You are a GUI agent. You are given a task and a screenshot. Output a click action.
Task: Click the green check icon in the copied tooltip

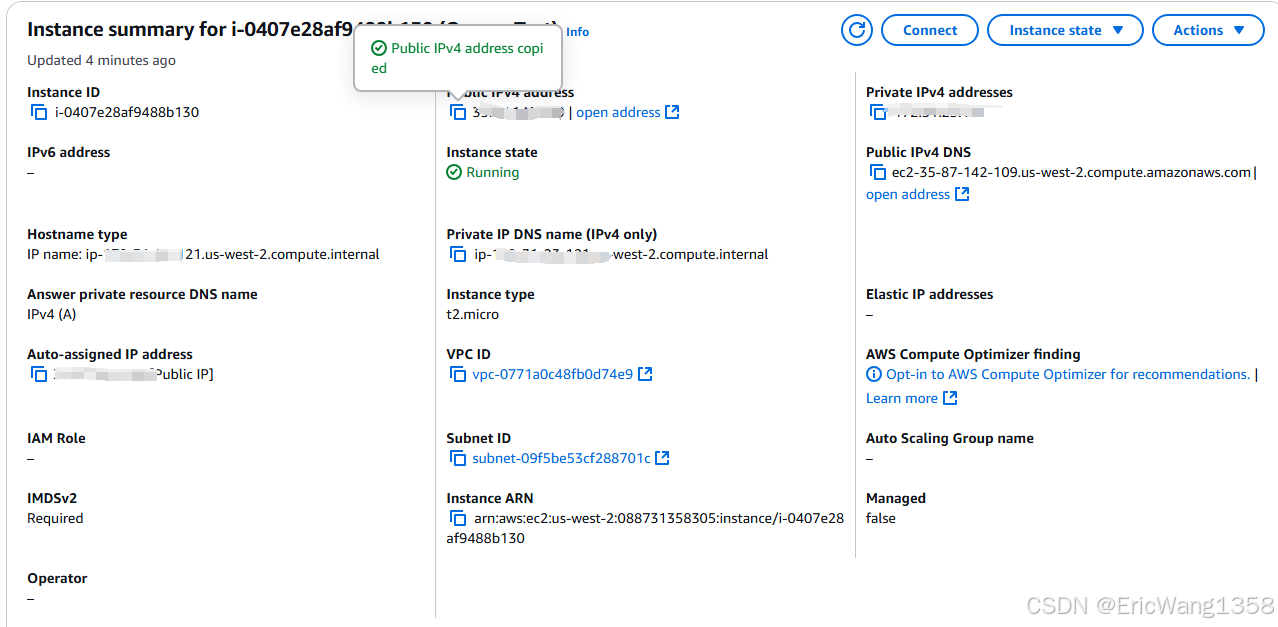[x=378, y=48]
